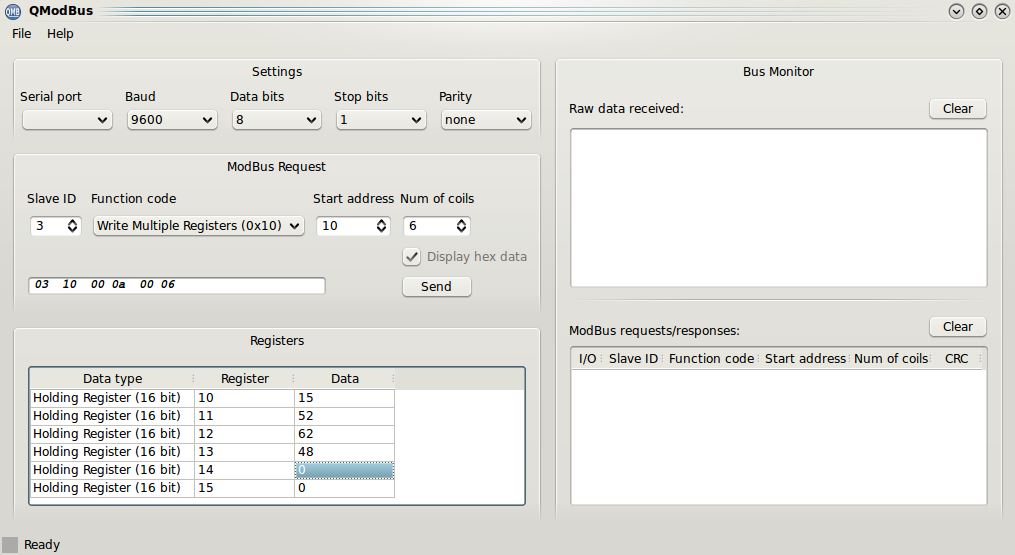
Task: Click register number cell 12
Action: 244,434
